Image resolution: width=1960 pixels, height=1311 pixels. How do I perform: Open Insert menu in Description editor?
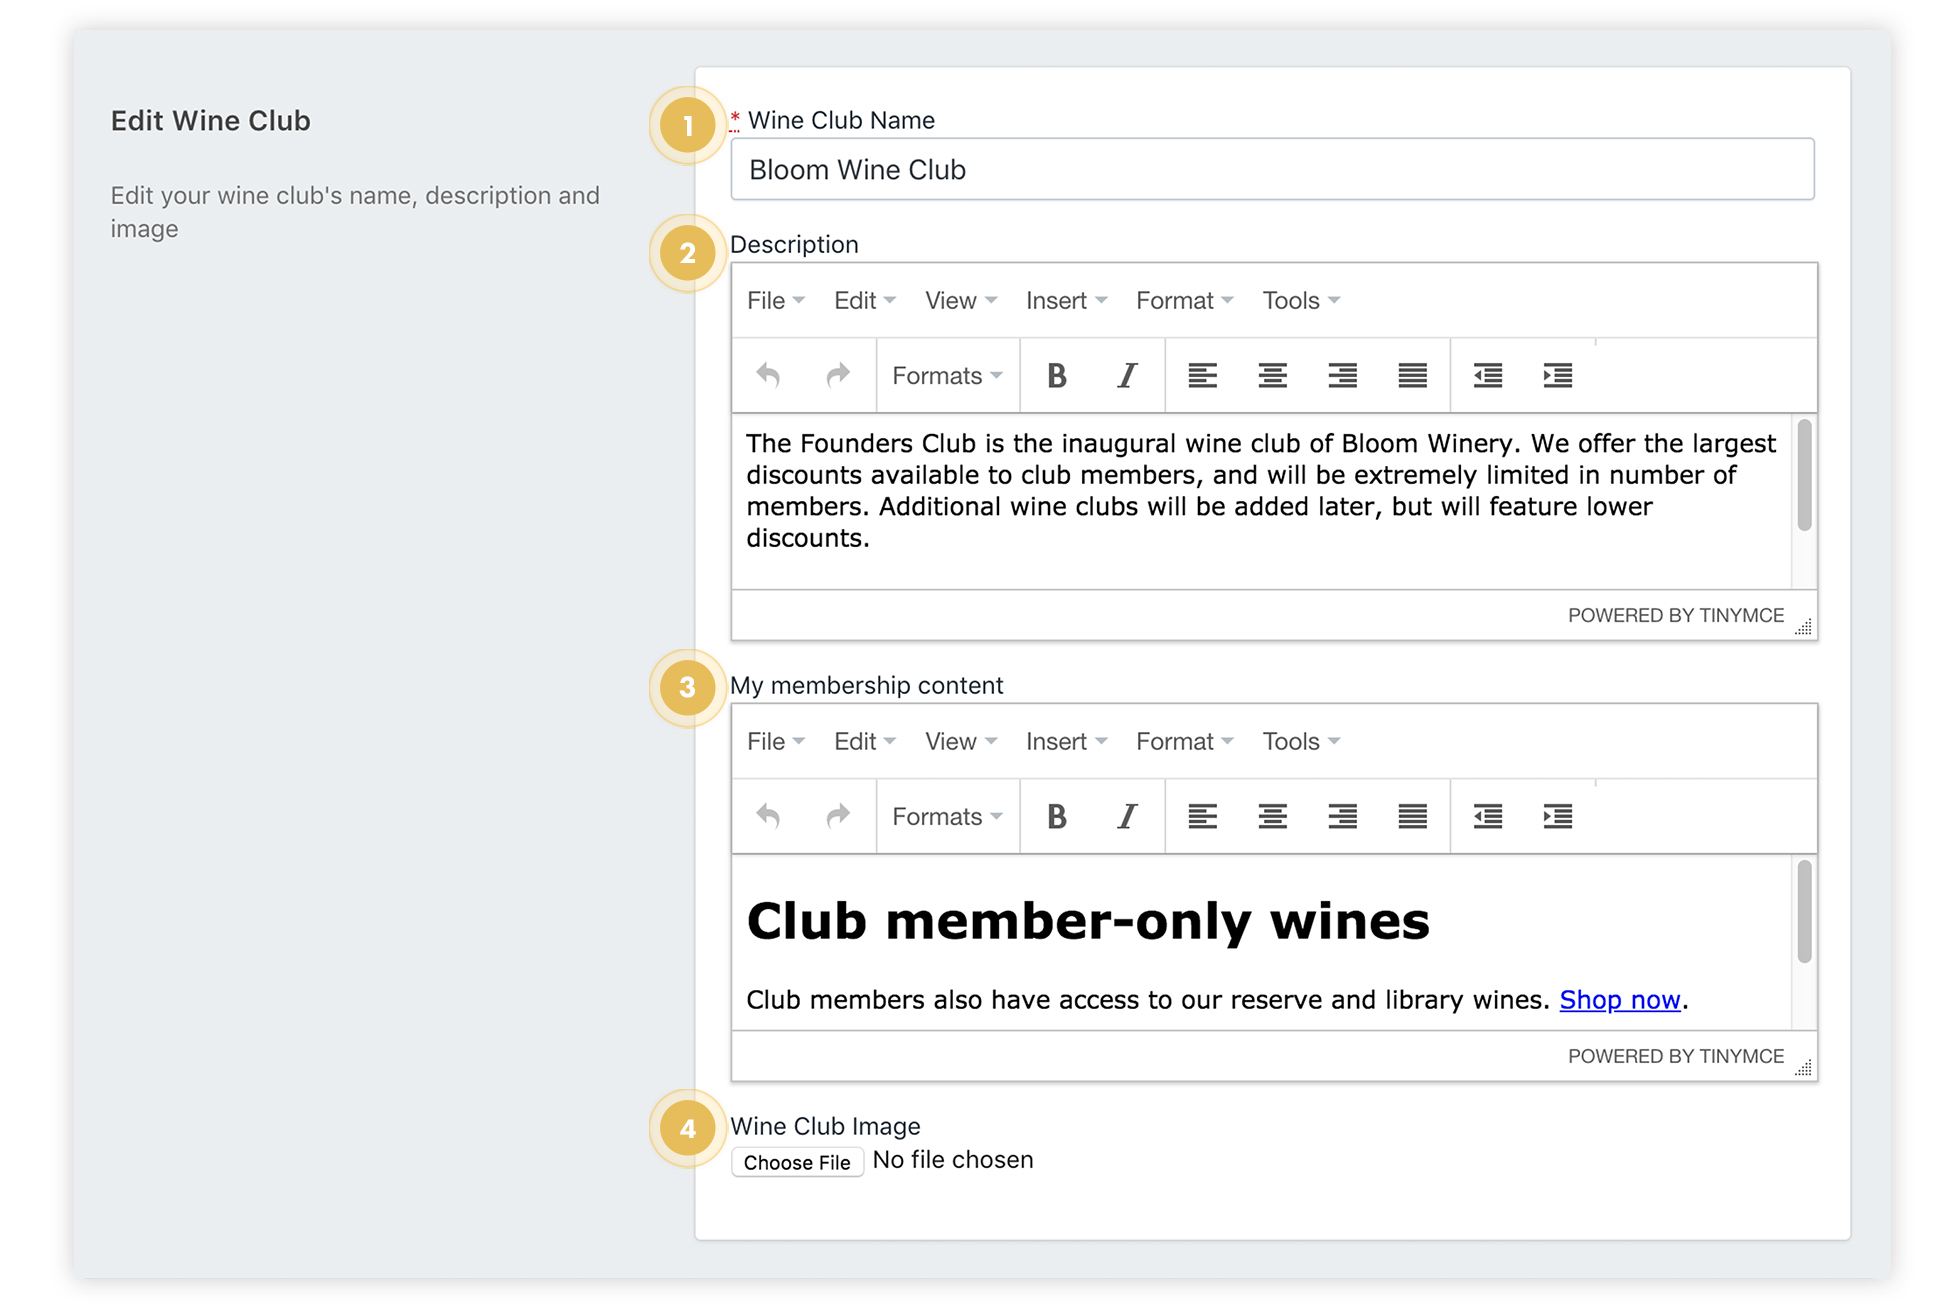click(x=1065, y=301)
